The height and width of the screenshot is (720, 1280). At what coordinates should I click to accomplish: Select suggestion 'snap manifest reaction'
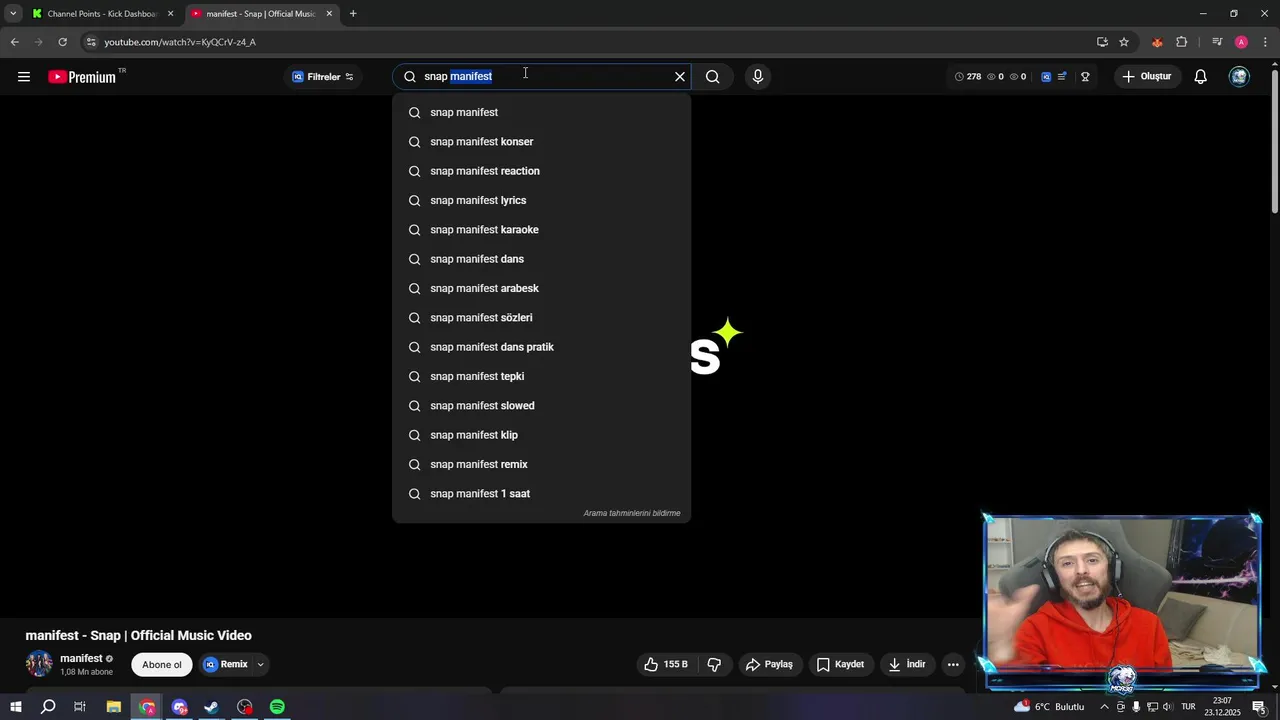tap(541, 171)
